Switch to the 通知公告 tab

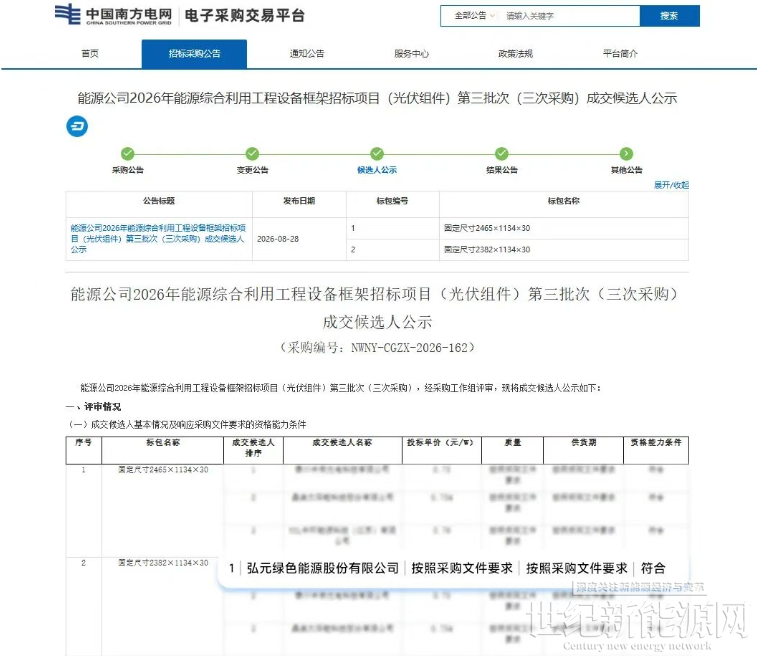click(x=307, y=54)
